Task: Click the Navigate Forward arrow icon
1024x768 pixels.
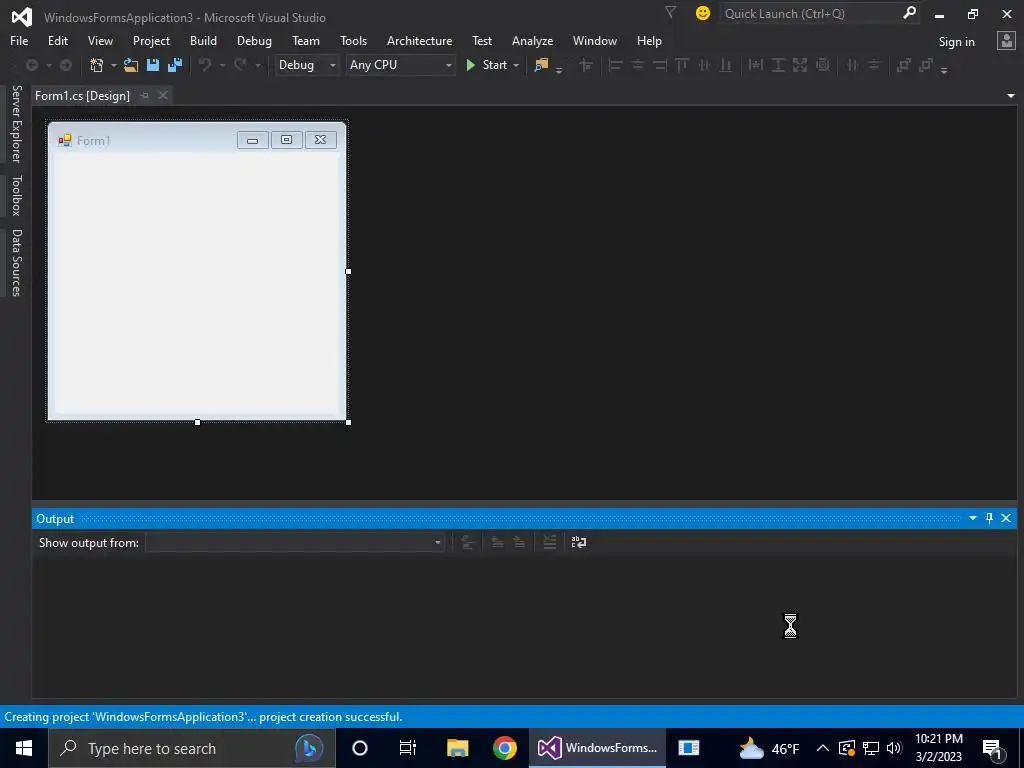Action: (x=65, y=65)
